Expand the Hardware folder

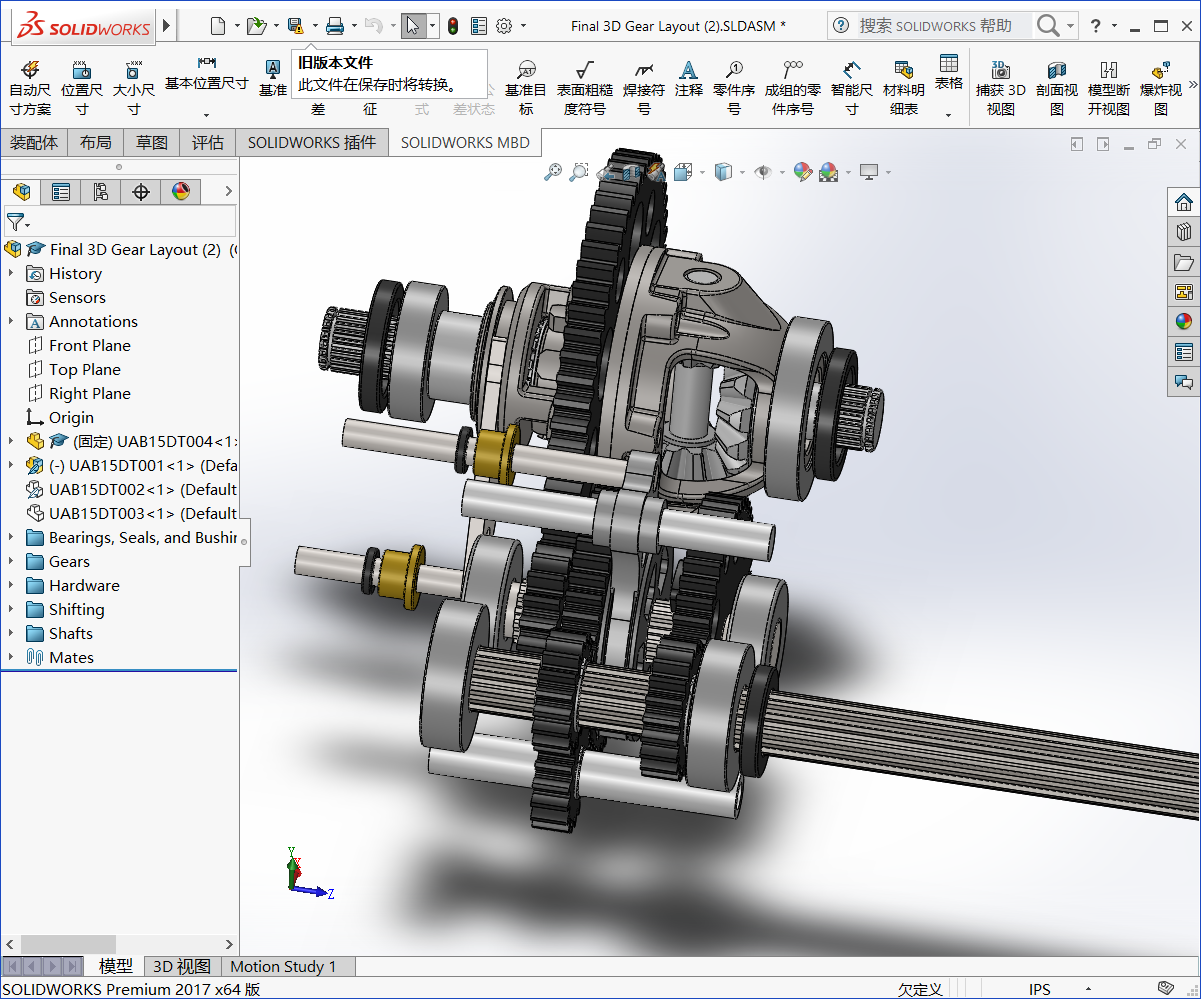click(x=11, y=585)
